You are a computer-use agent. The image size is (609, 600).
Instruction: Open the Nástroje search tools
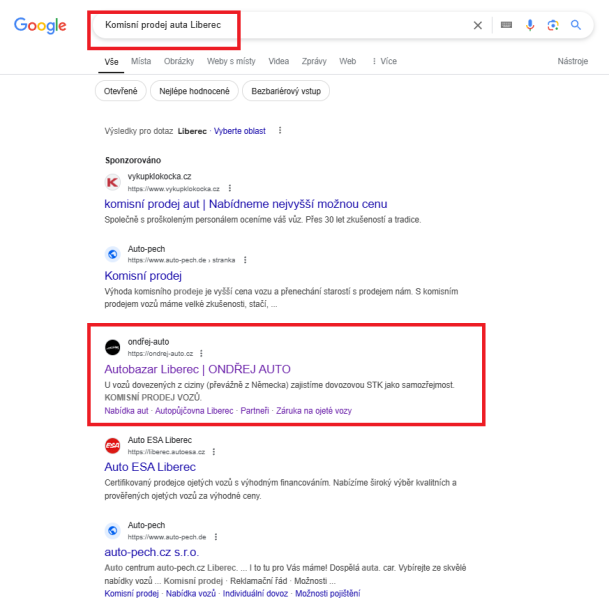[x=572, y=61]
